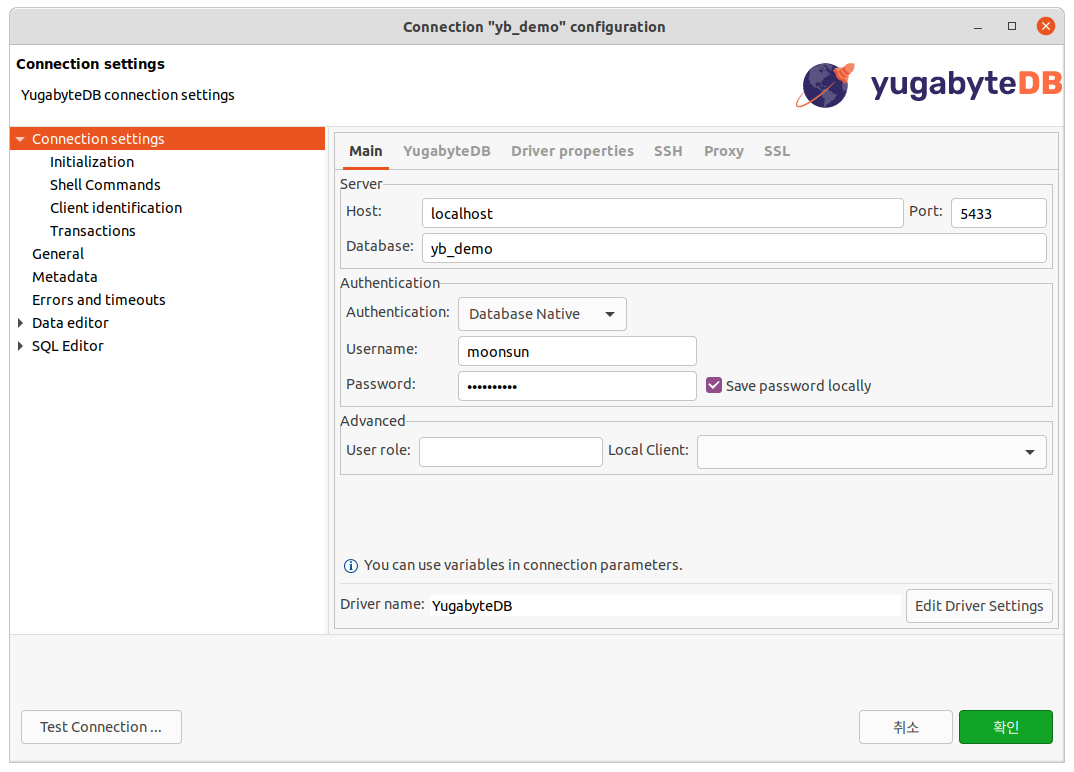The width and height of the screenshot is (1074, 772).
Task: Click the Host field containing localhost
Action: pyautogui.click(x=662, y=213)
